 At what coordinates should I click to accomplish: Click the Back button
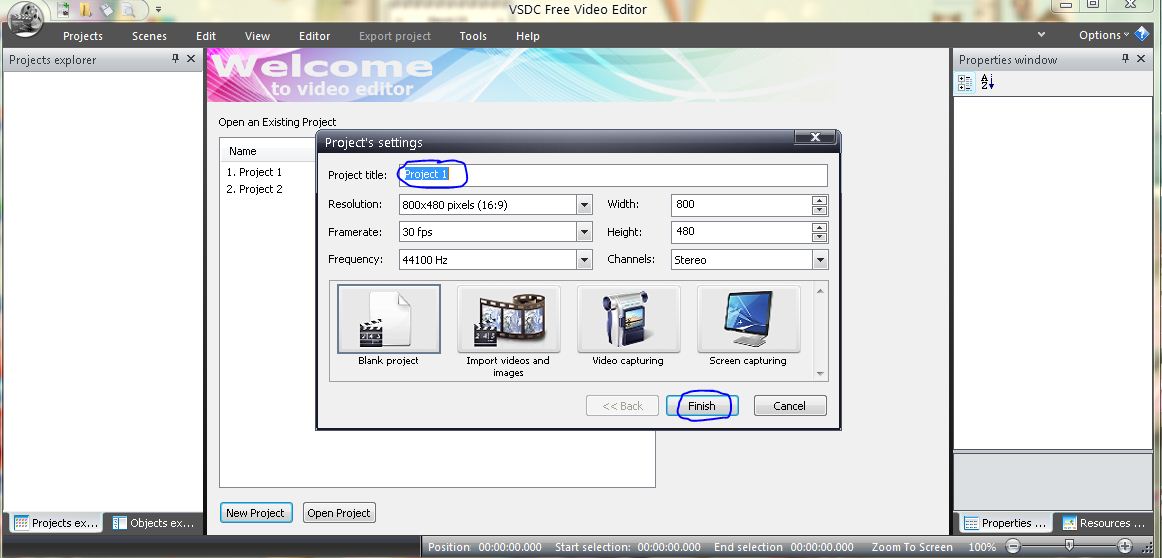622,406
